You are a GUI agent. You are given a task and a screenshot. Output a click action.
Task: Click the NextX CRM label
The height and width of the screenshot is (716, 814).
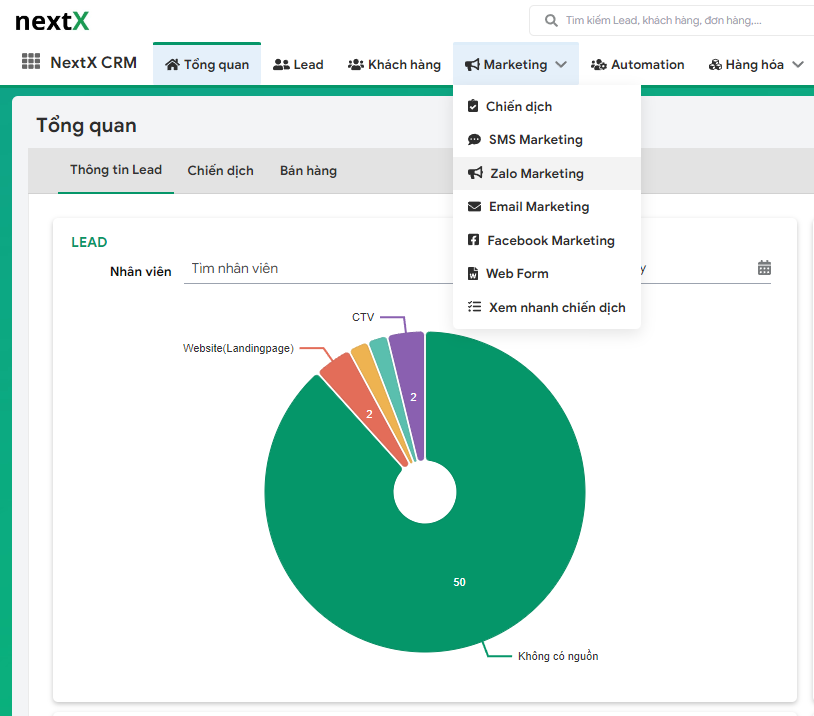[x=95, y=62]
